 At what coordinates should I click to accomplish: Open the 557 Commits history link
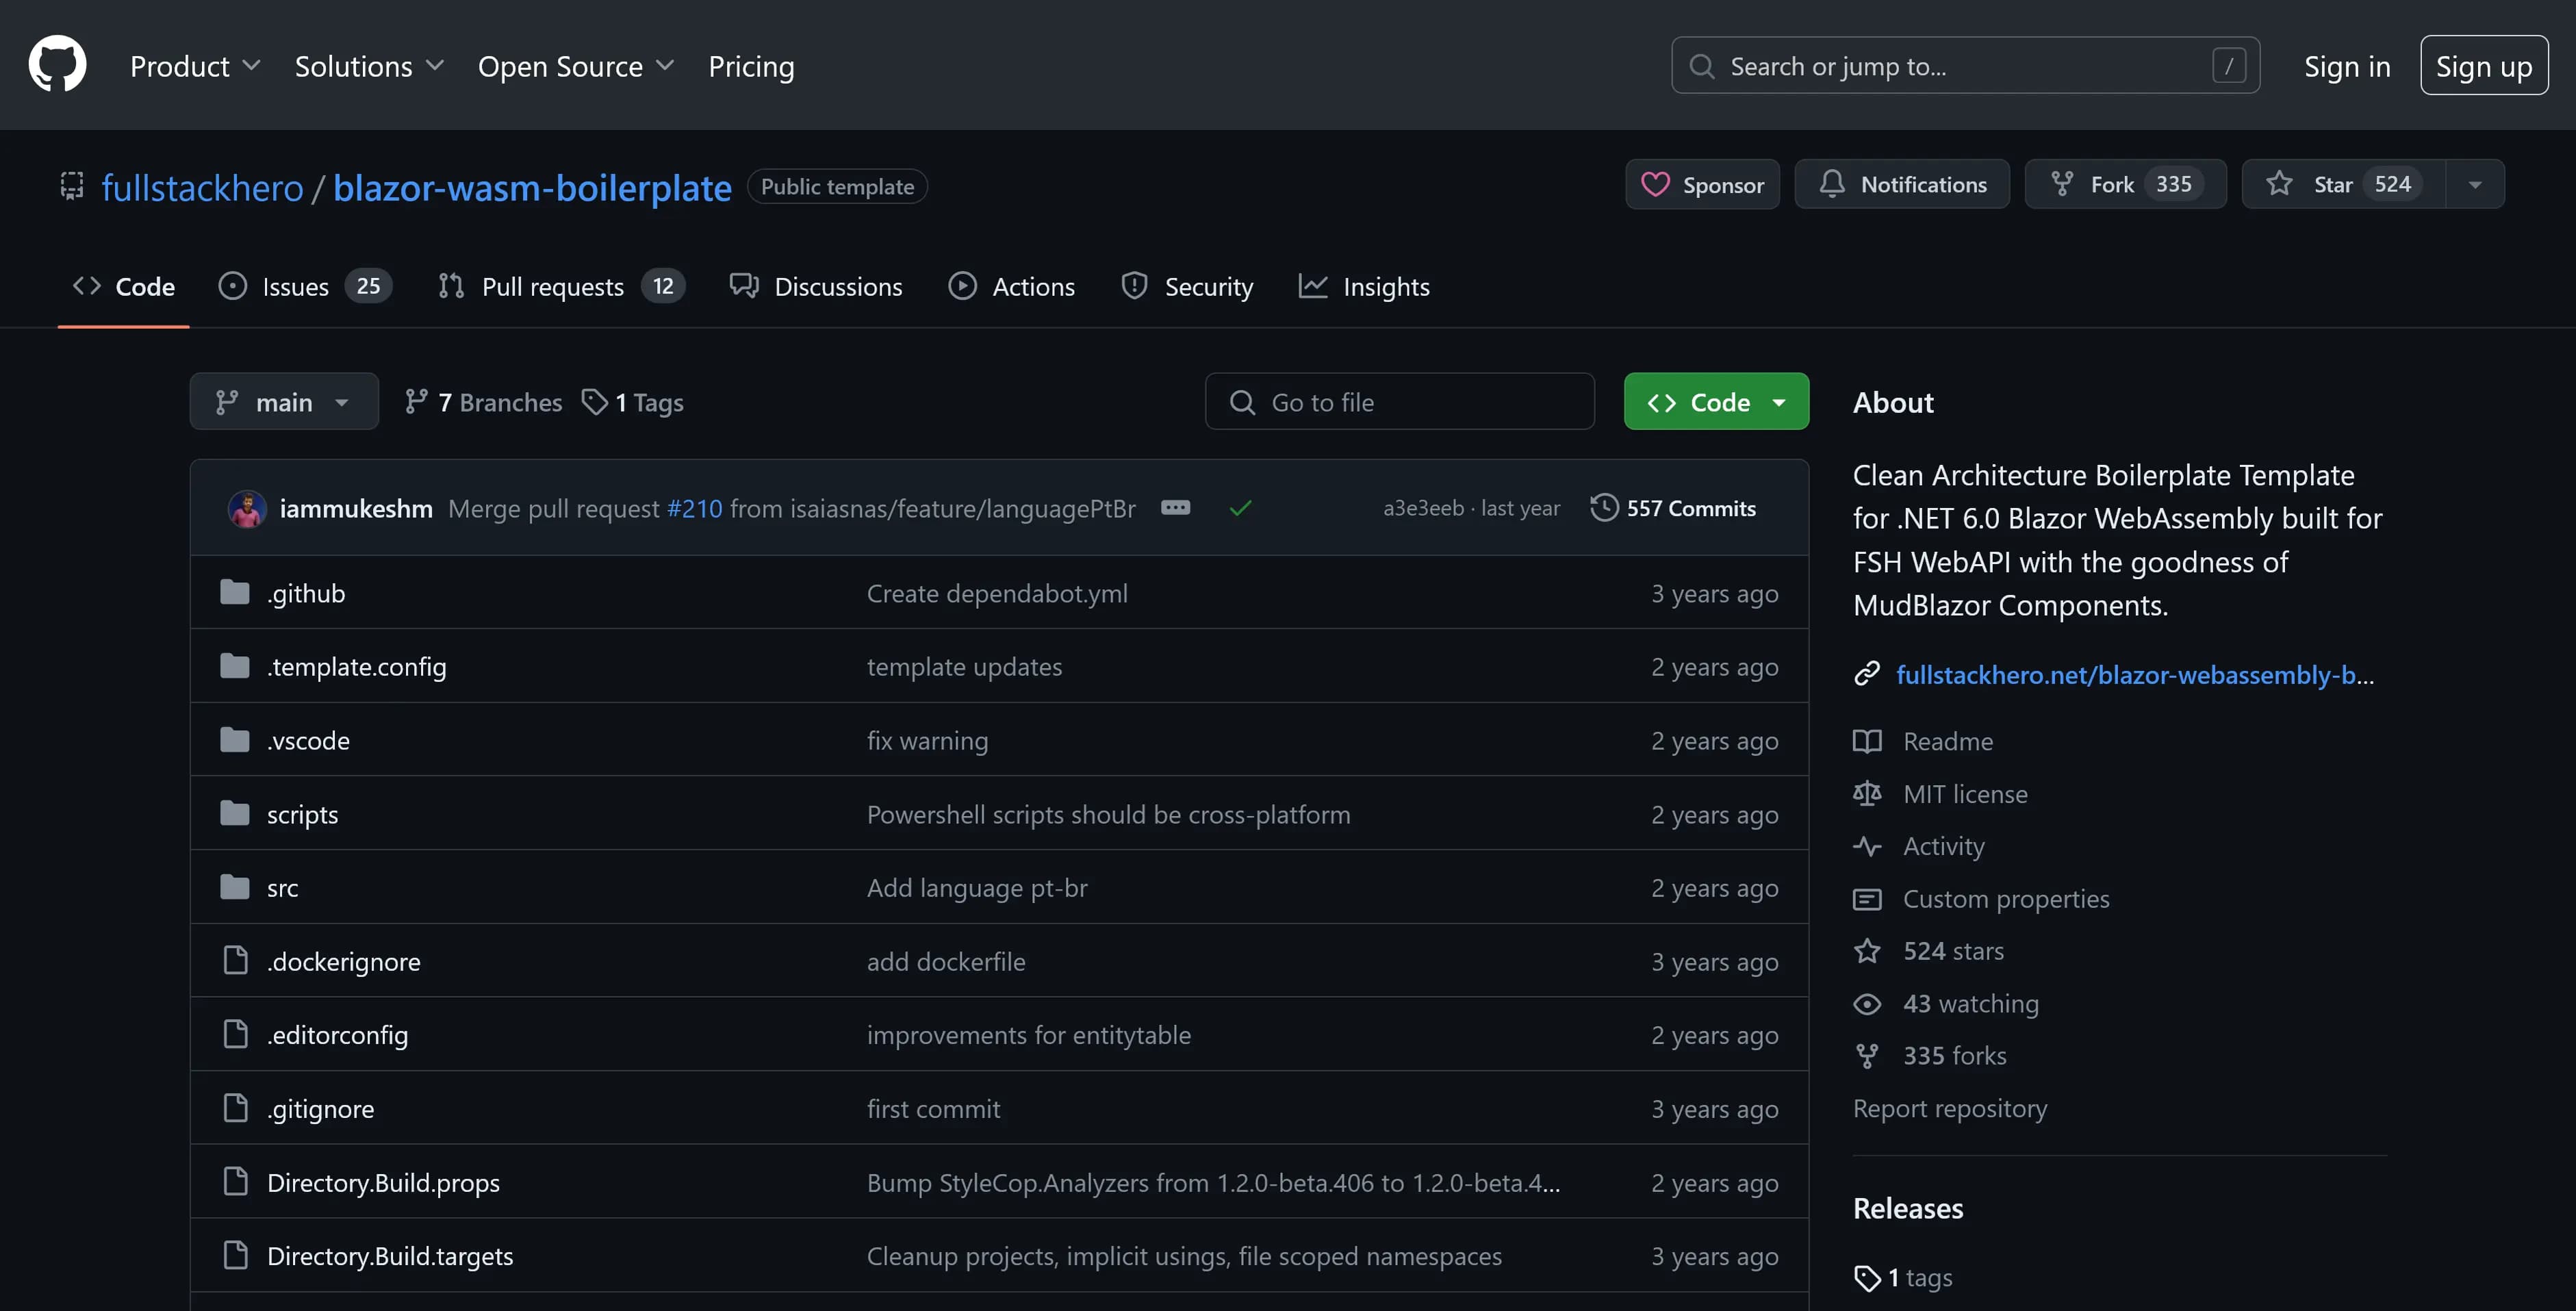[x=1673, y=508]
